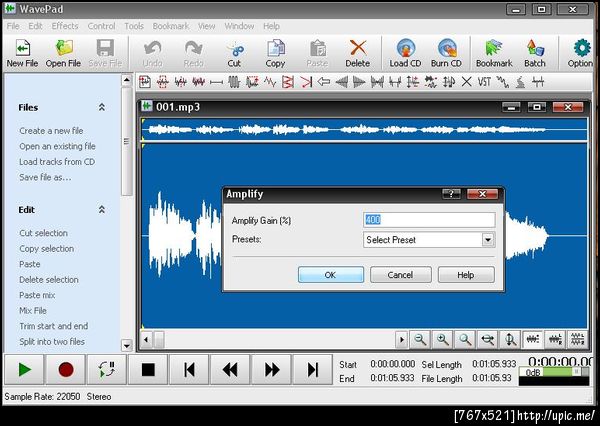Click the black X icon in effects toolbar

point(466,82)
